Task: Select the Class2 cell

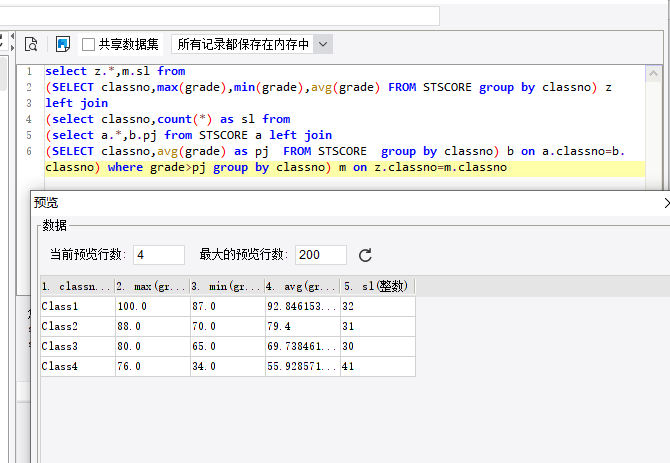Action: point(78,326)
